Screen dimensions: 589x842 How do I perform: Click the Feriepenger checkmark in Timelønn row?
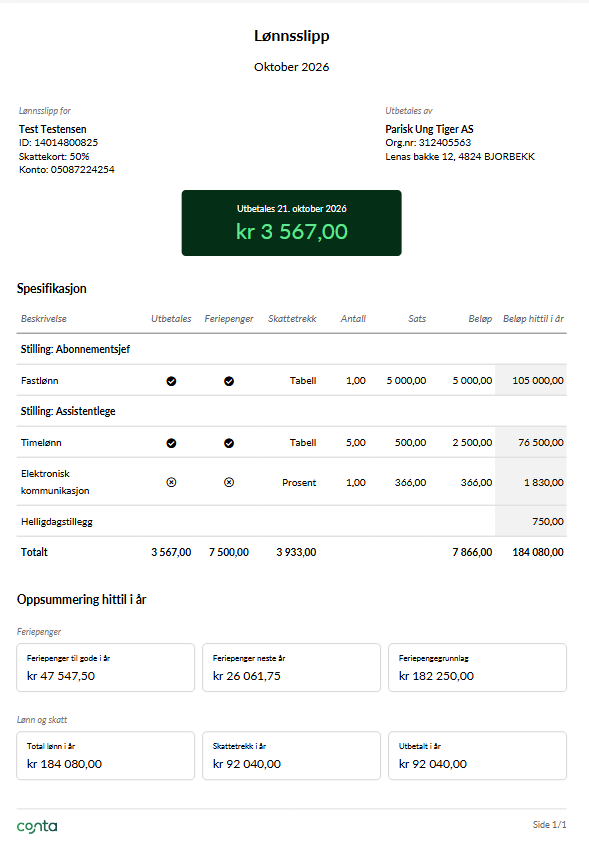[229, 443]
